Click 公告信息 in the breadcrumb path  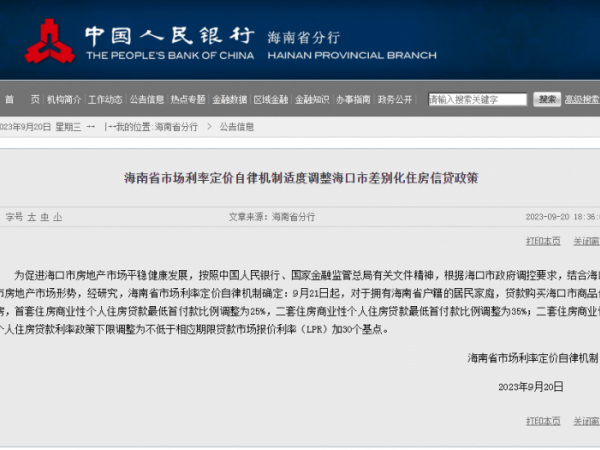[237, 127]
